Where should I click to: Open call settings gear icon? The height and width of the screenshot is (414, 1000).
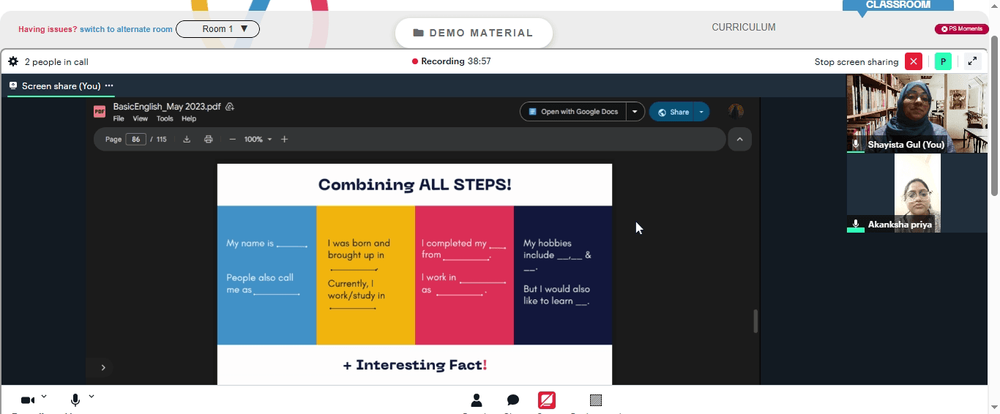(x=13, y=62)
